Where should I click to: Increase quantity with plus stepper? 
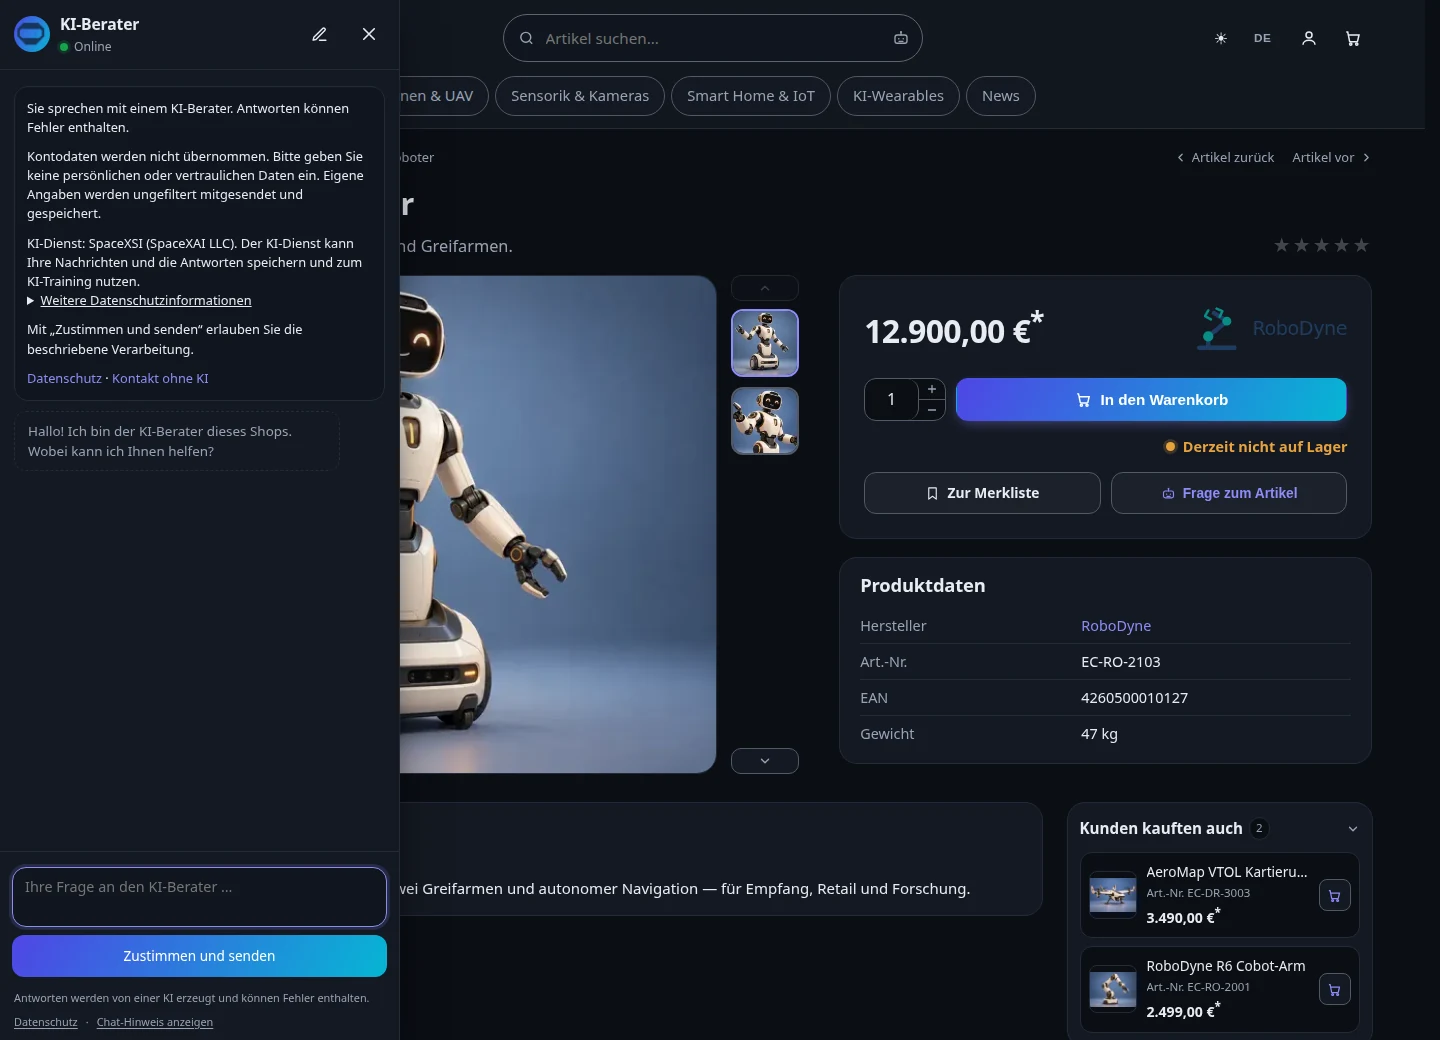[932, 389]
